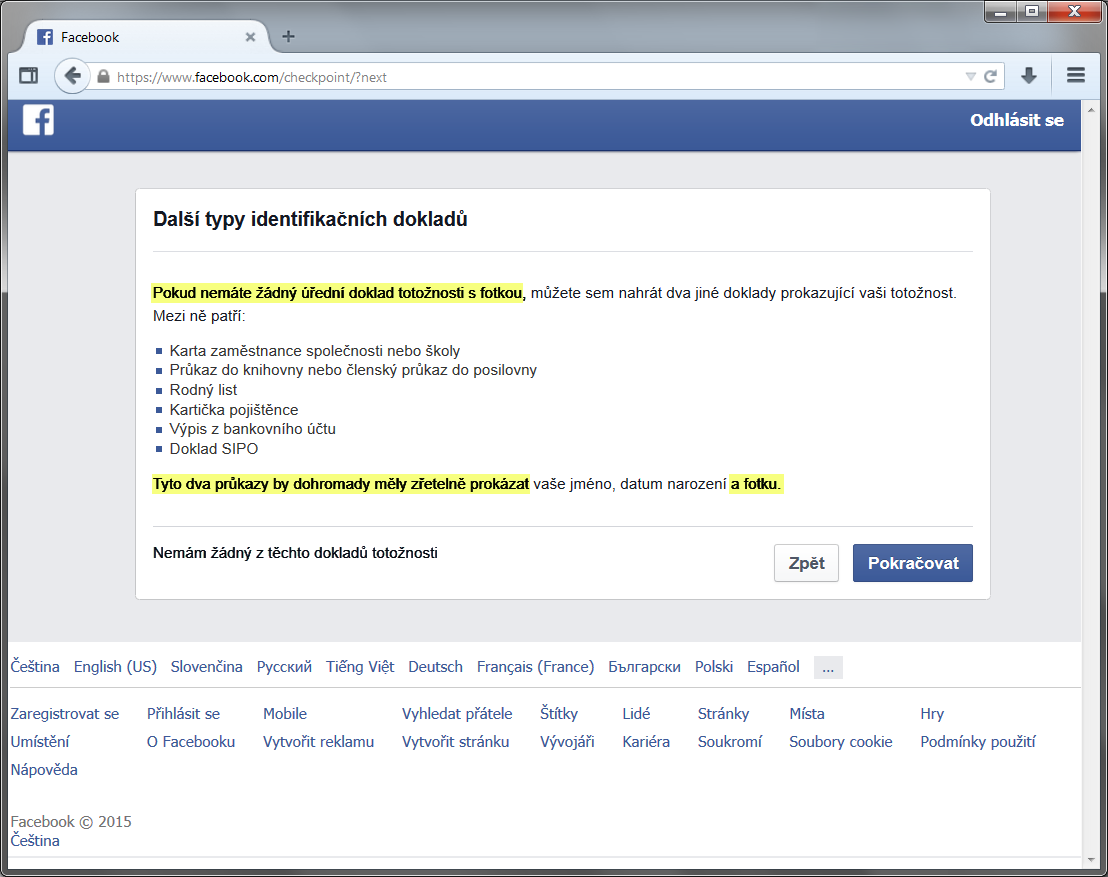Click the Zpět button
1108x877 pixels.
click(806, 563)
